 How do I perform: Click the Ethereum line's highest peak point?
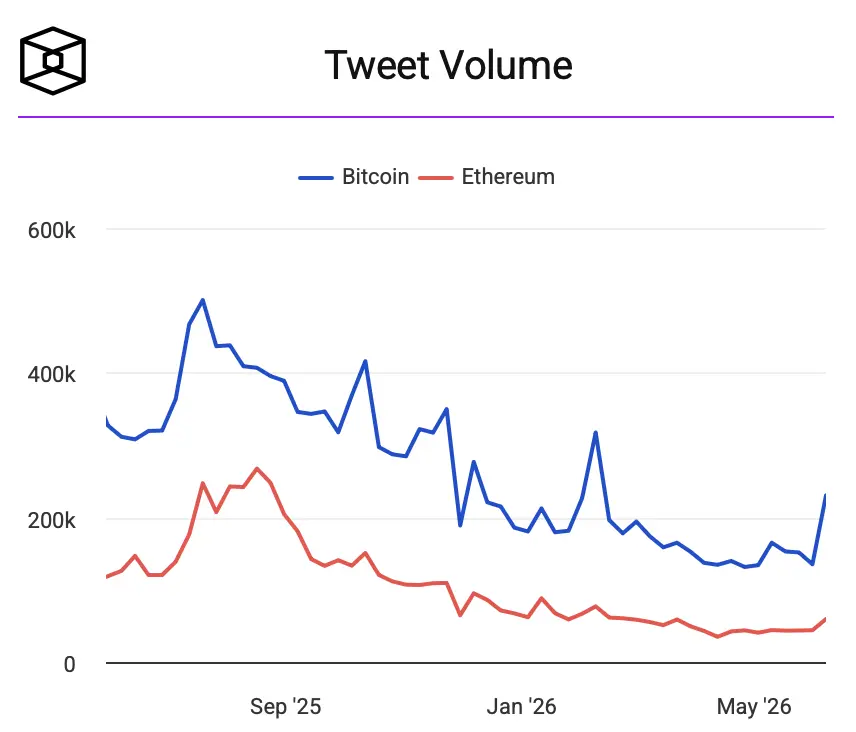(257, 468)
